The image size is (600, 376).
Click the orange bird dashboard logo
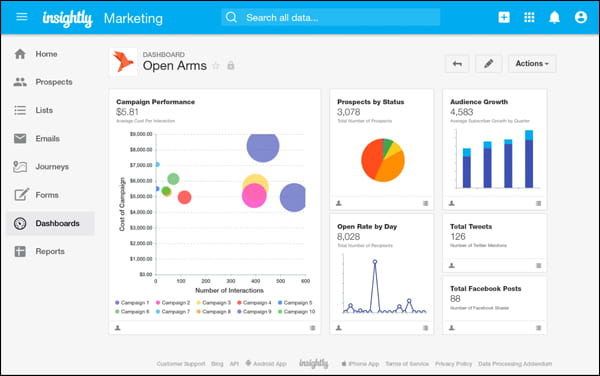coord(123,62)
